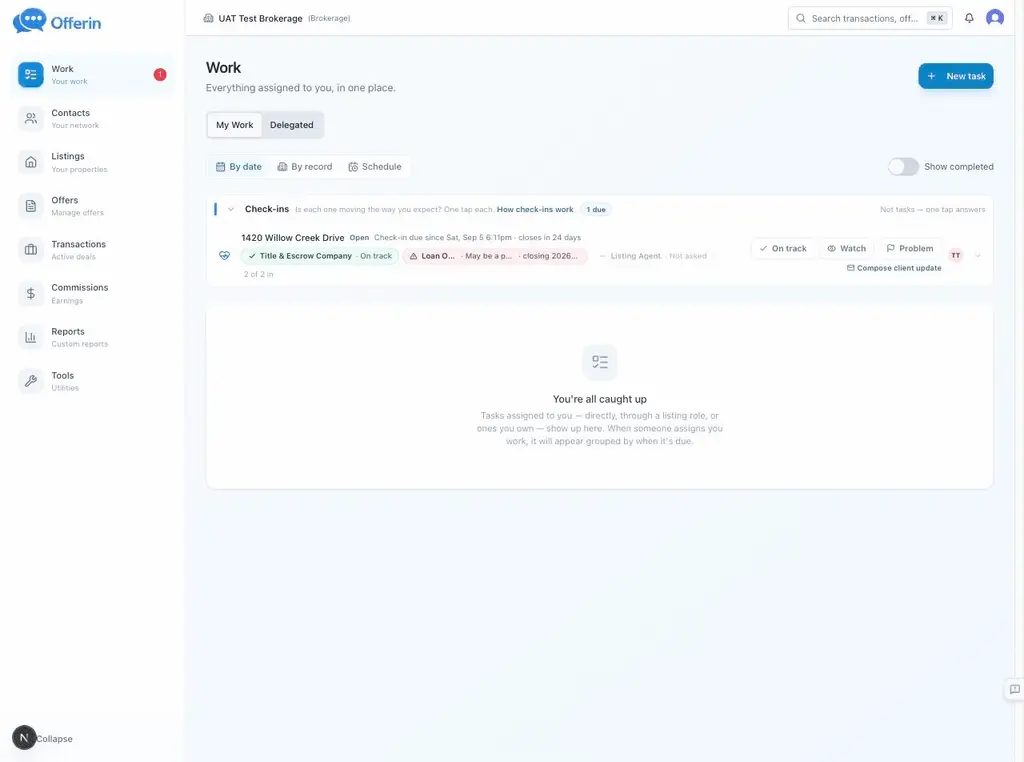The width and height of the screenshot is (1024, 762).
Task: Mark check-in as Watch
Action: coord(846,248)
